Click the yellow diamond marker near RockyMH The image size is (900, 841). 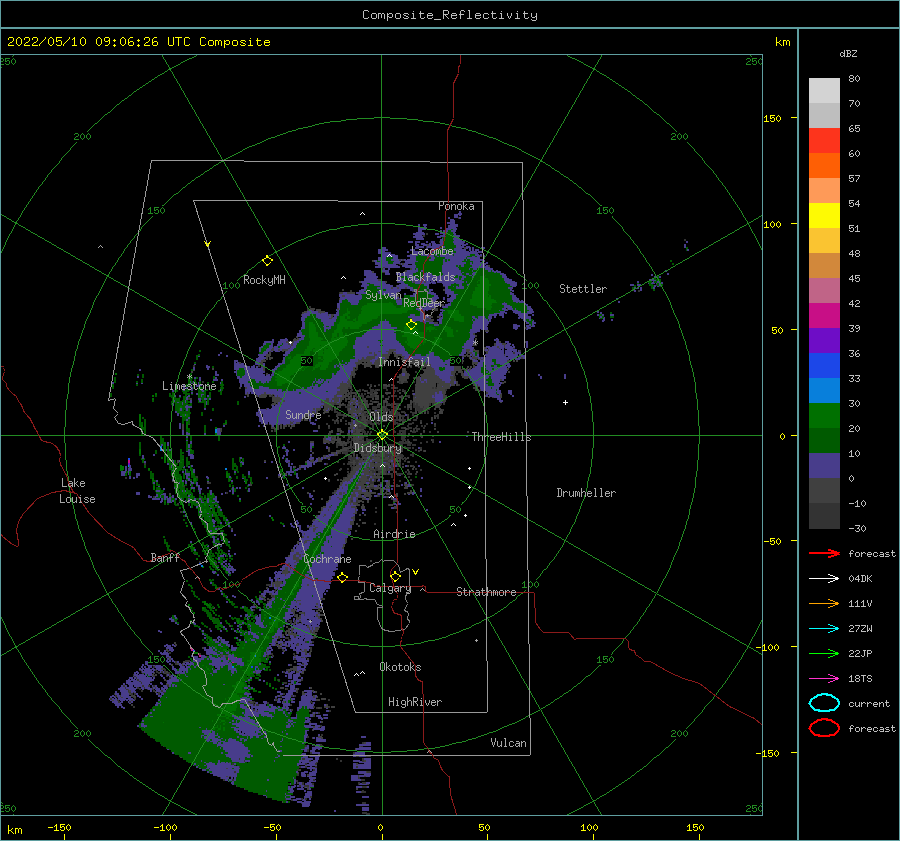(267, 261)
